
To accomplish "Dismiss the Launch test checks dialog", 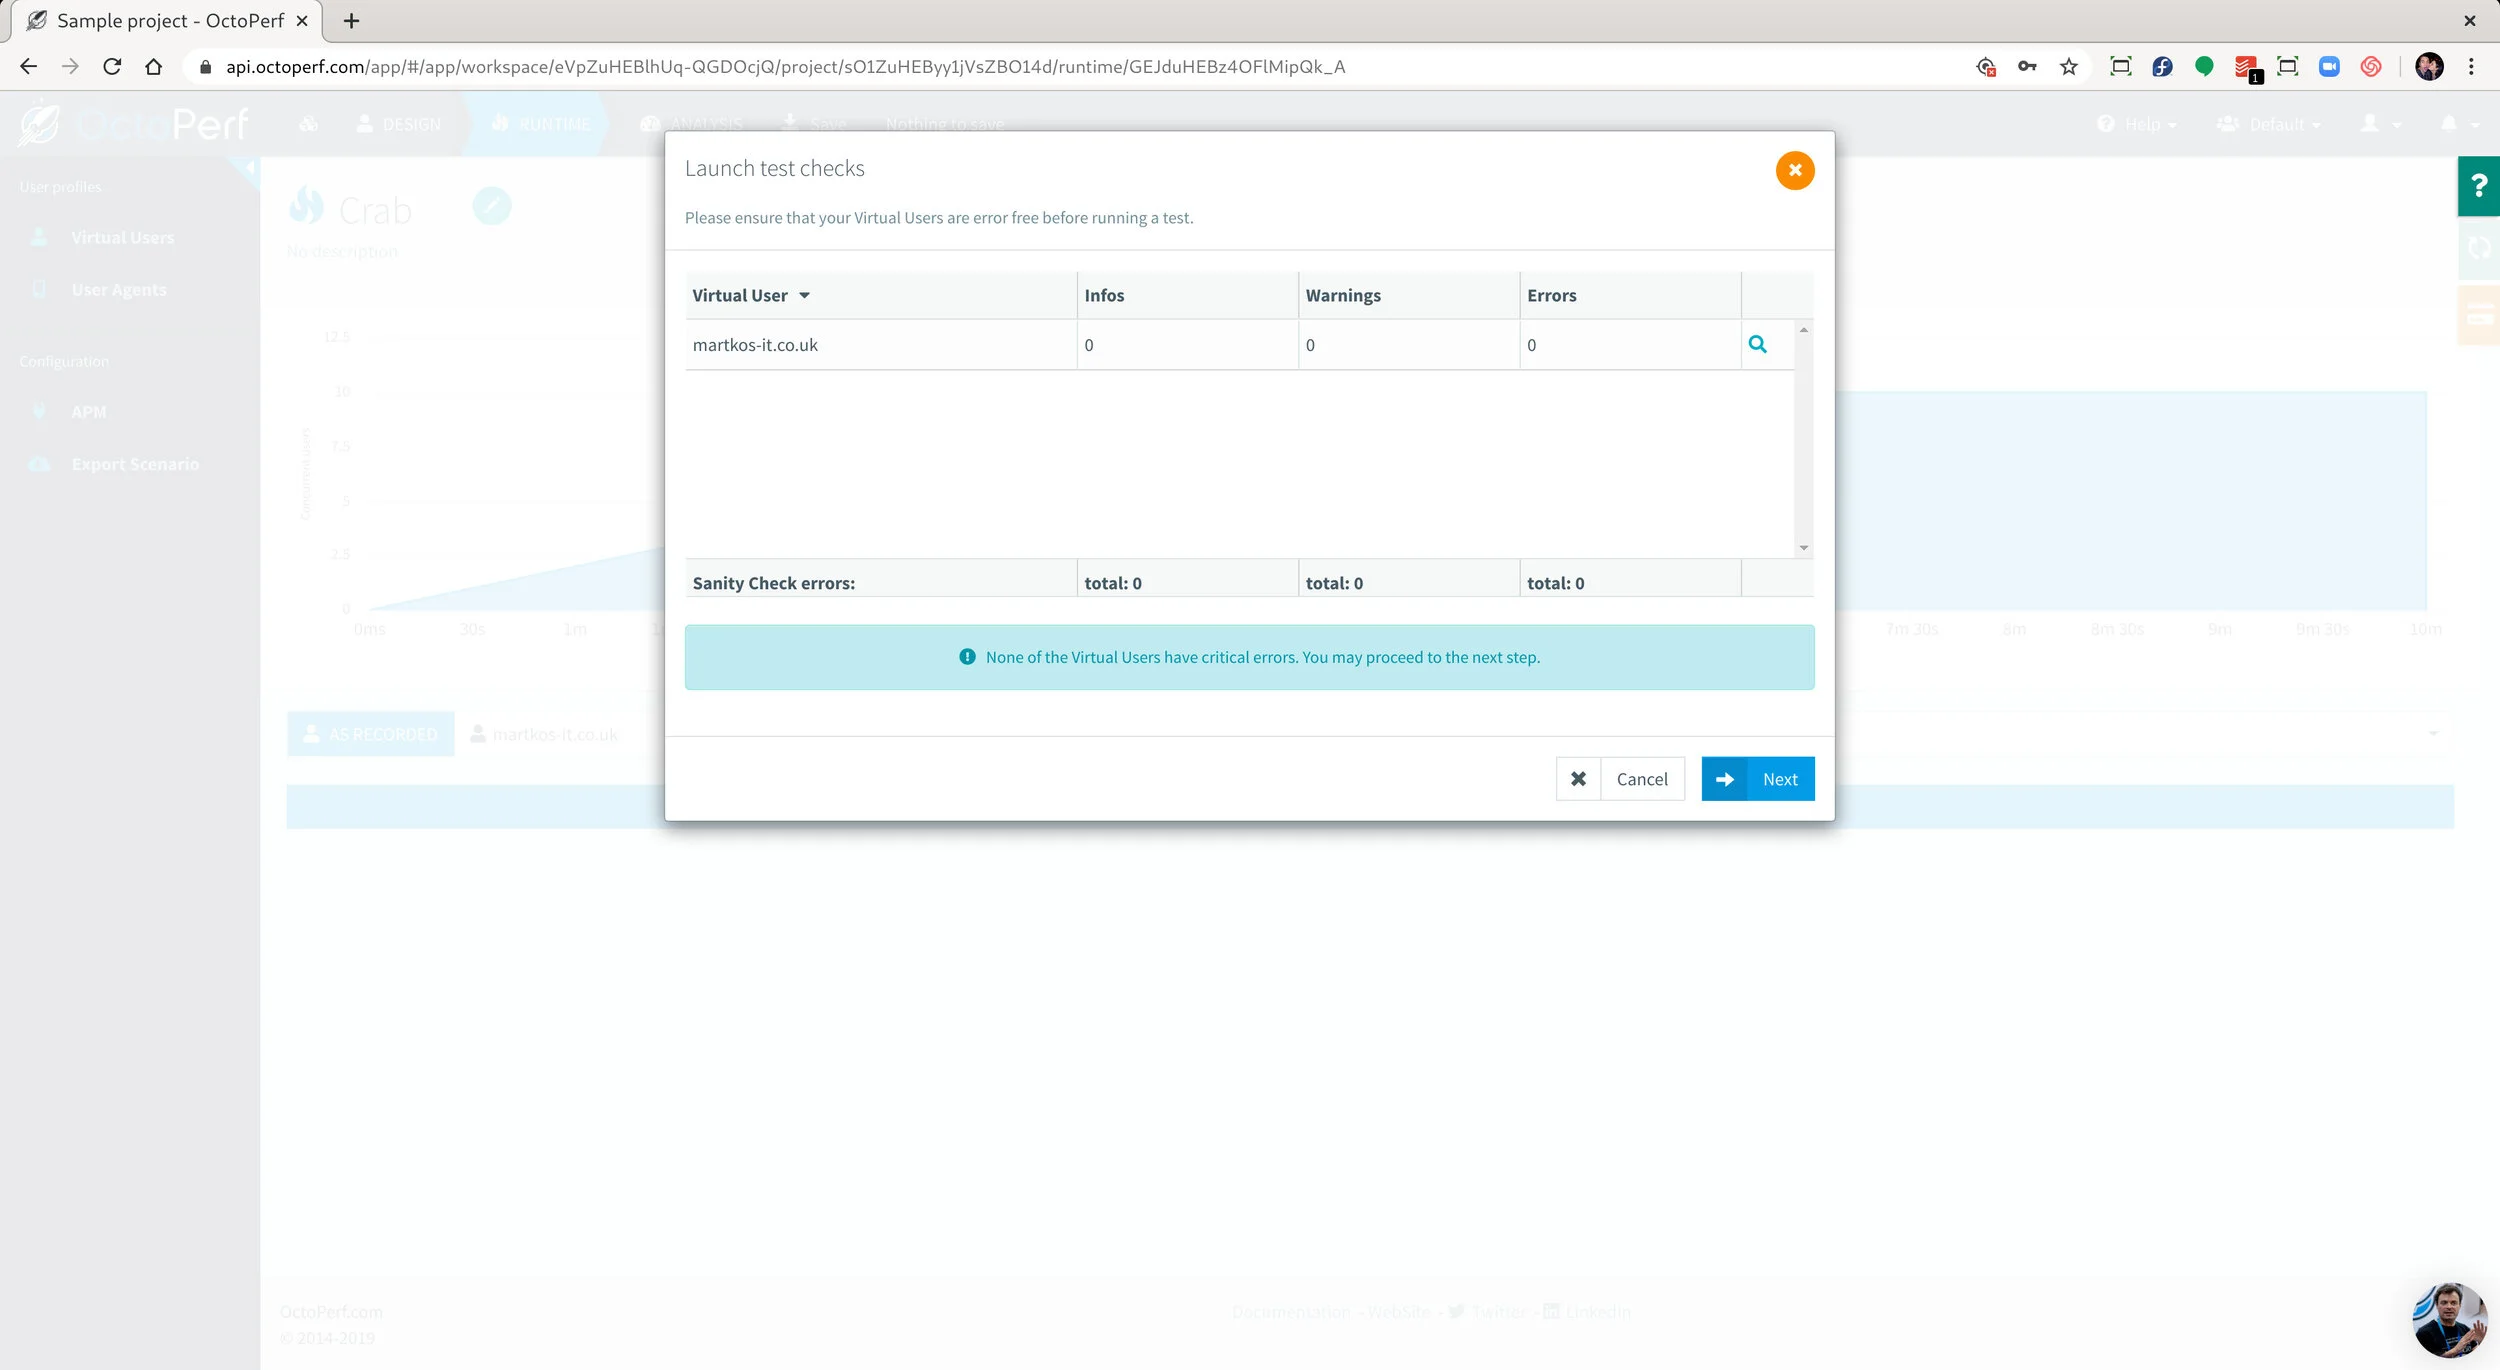I will 1795,170.
